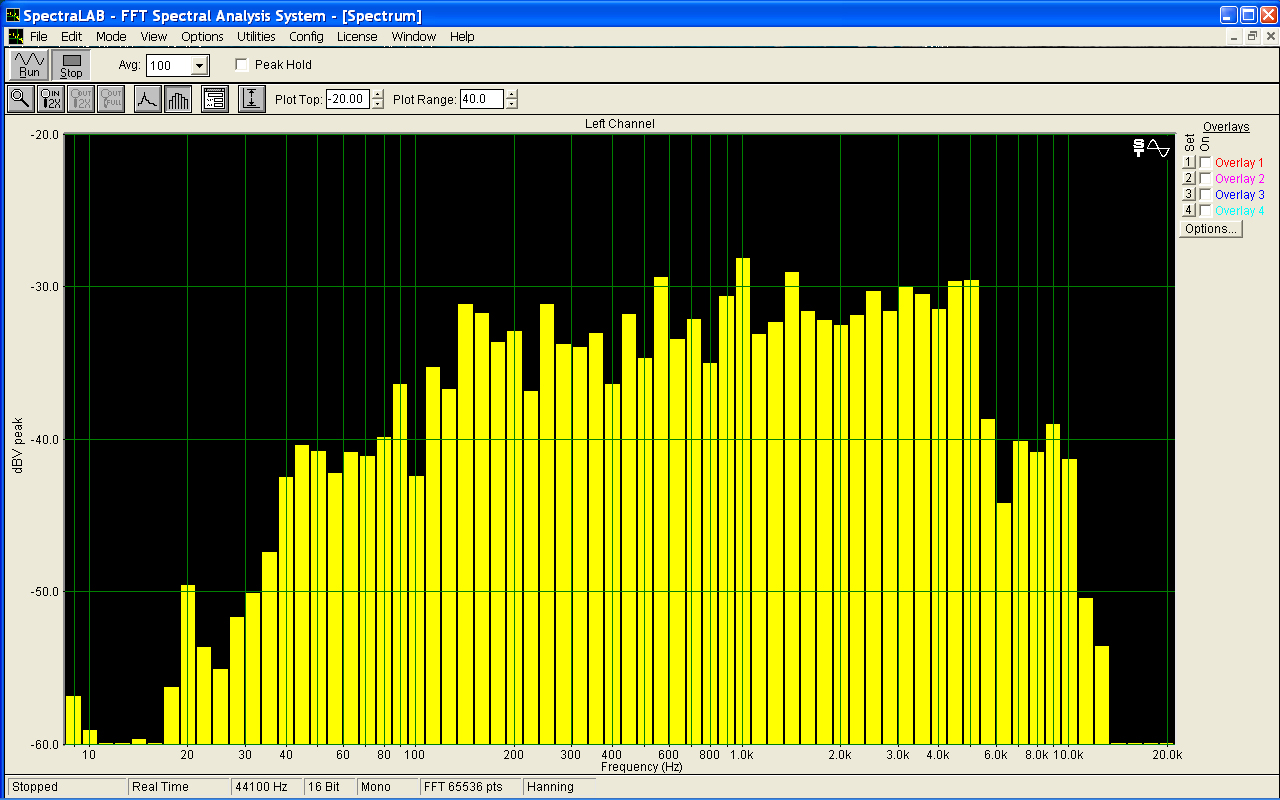1280x800 pixels.
Task: Open the Mode menu
Action: [111, 36]
